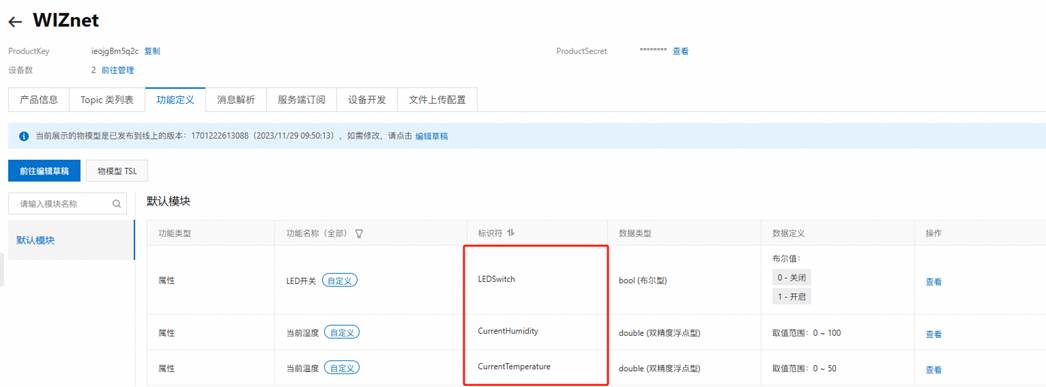Open the 文件上传配置 tab
The width and height of the screenshot is (1046, 387).
click(437, 100)
